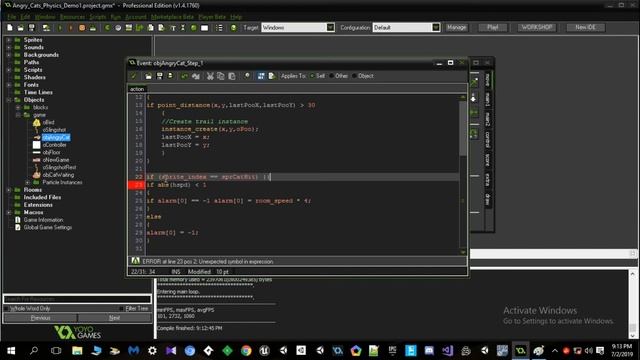
Task: Click the red line 23 error marker
Action: click(x=136, y=185)
